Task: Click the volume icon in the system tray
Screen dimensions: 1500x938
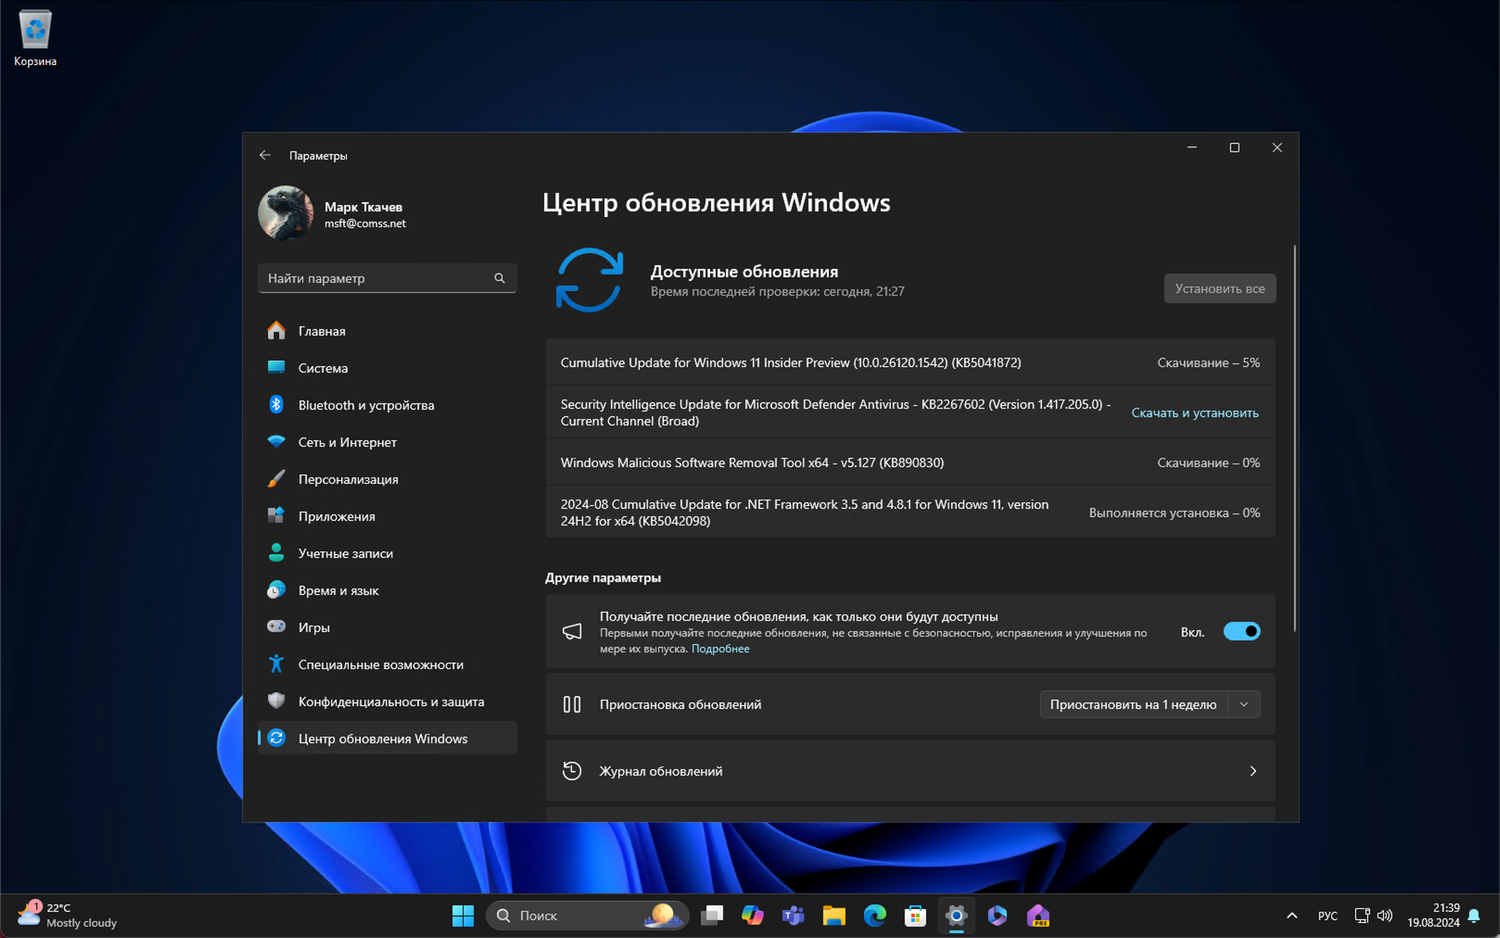Action: [x=1385, y=915]
